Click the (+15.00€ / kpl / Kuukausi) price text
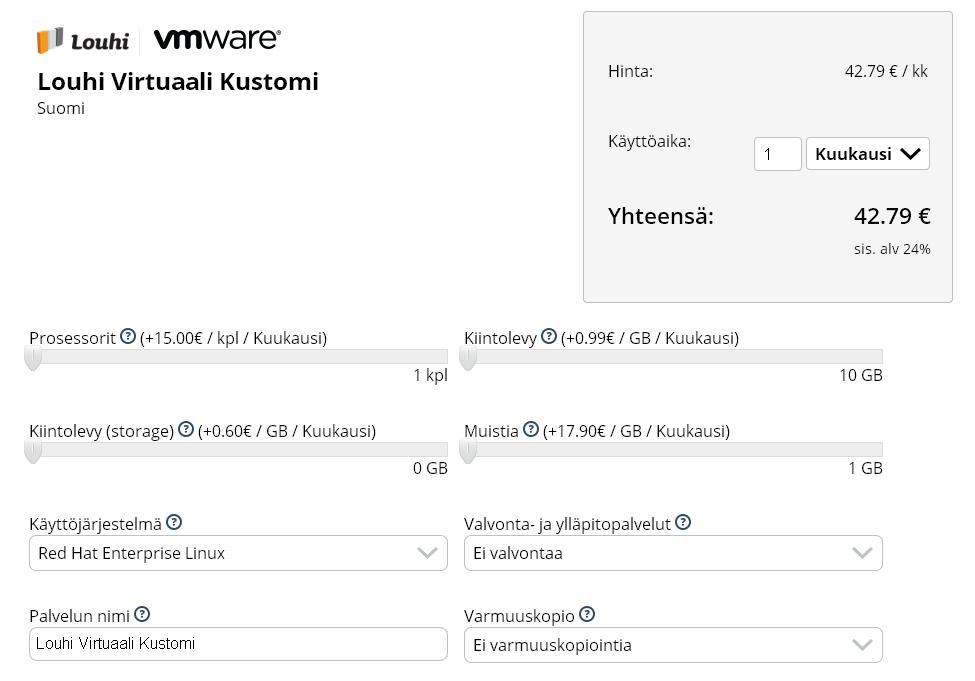This screenshot has height=681, width=975. click(233, 338)
